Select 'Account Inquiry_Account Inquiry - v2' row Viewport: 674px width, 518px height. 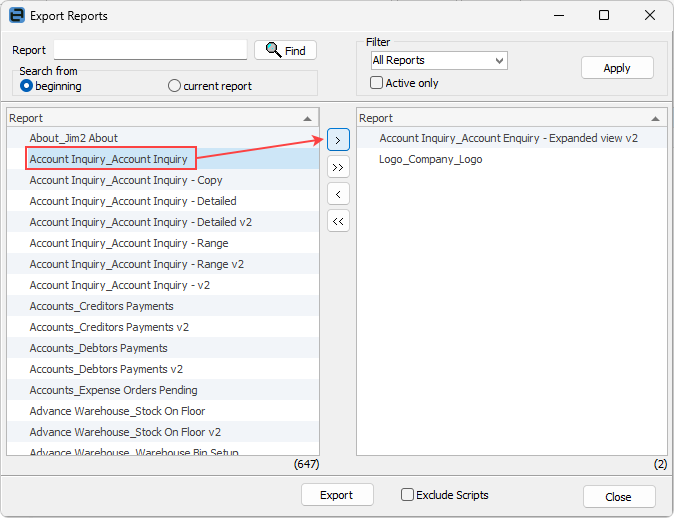pos(163,285)
